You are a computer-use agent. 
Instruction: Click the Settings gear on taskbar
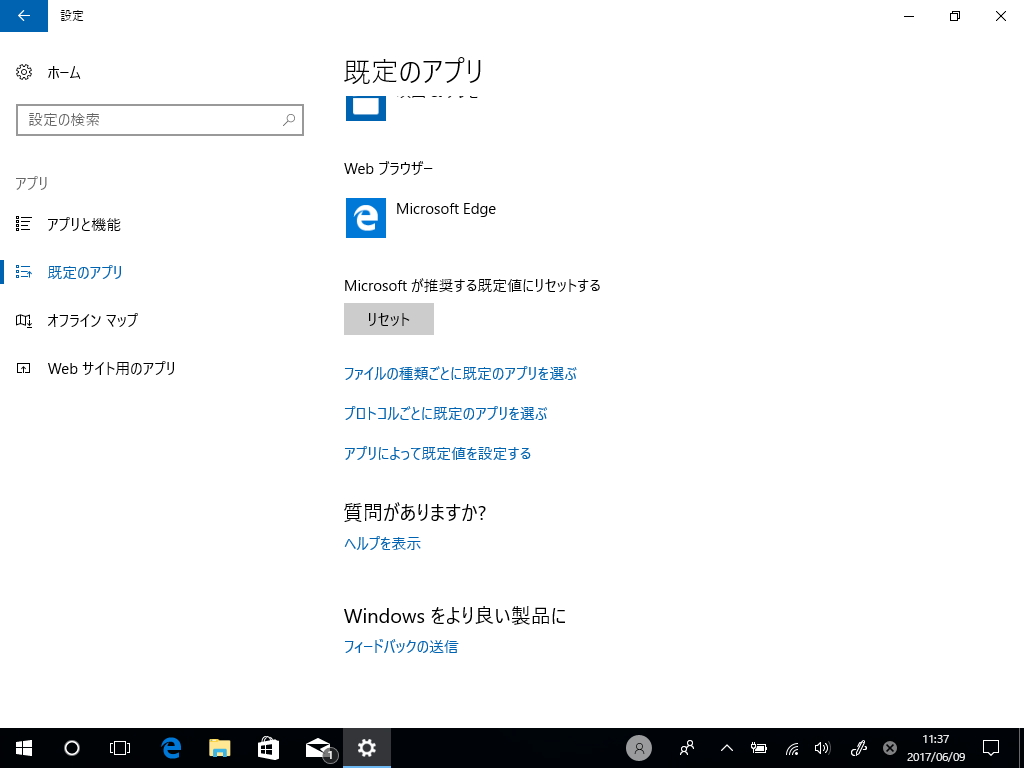coord(366,748)
